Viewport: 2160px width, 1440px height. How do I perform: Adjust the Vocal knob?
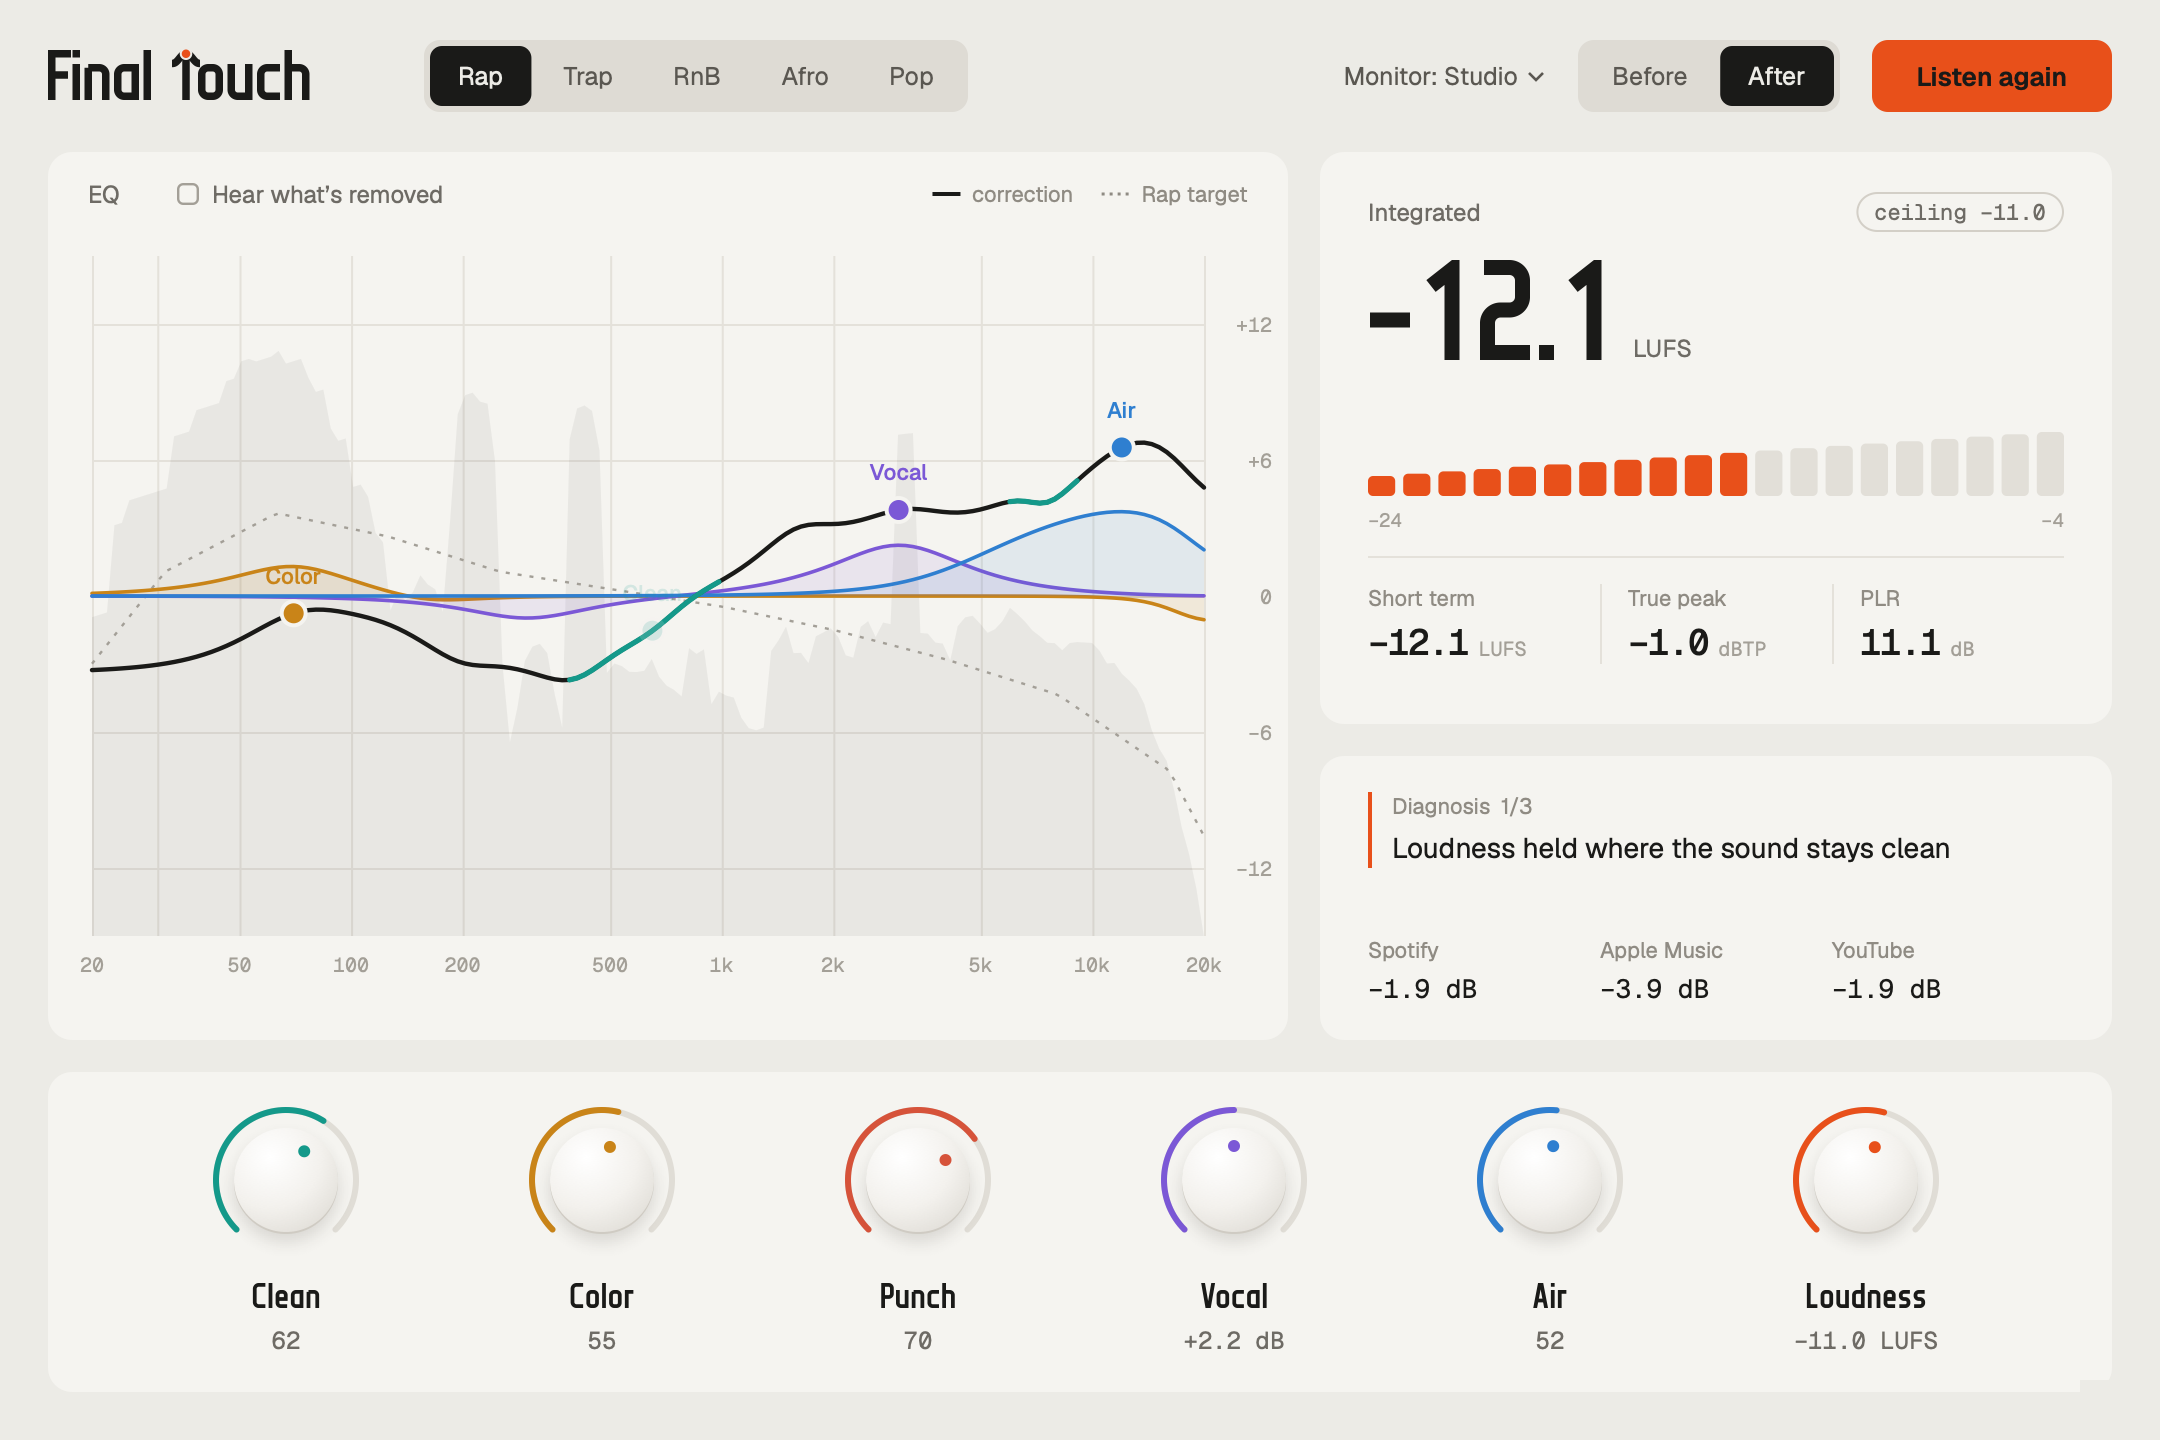[x=1233, y=1180]
